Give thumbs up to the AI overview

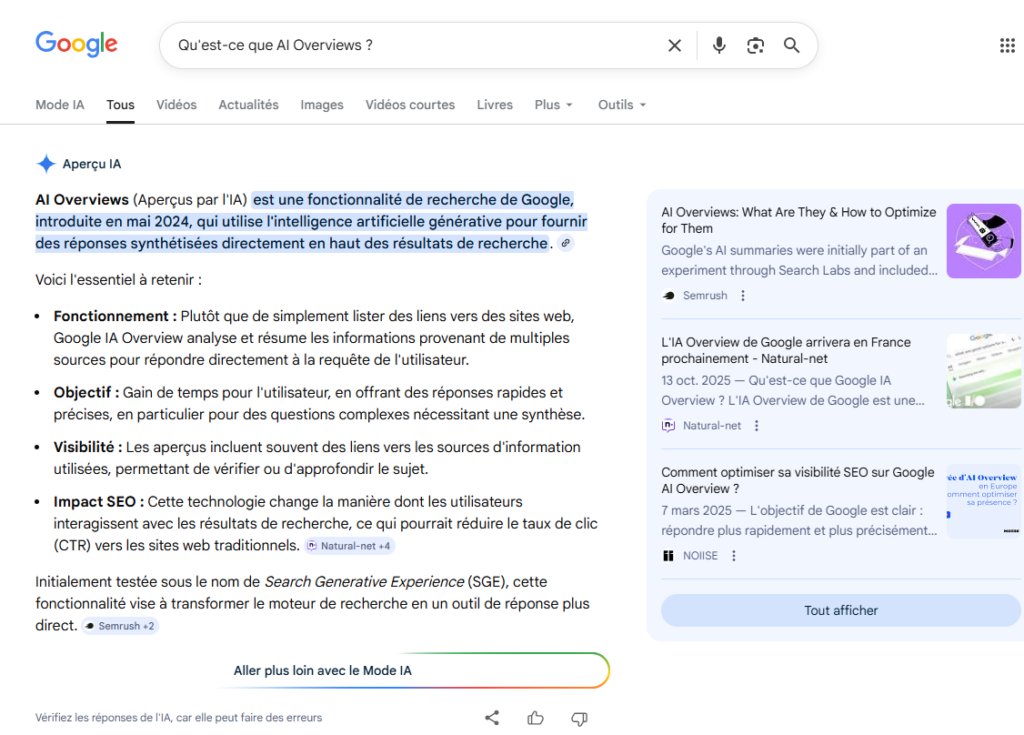[x=535, y=717]
